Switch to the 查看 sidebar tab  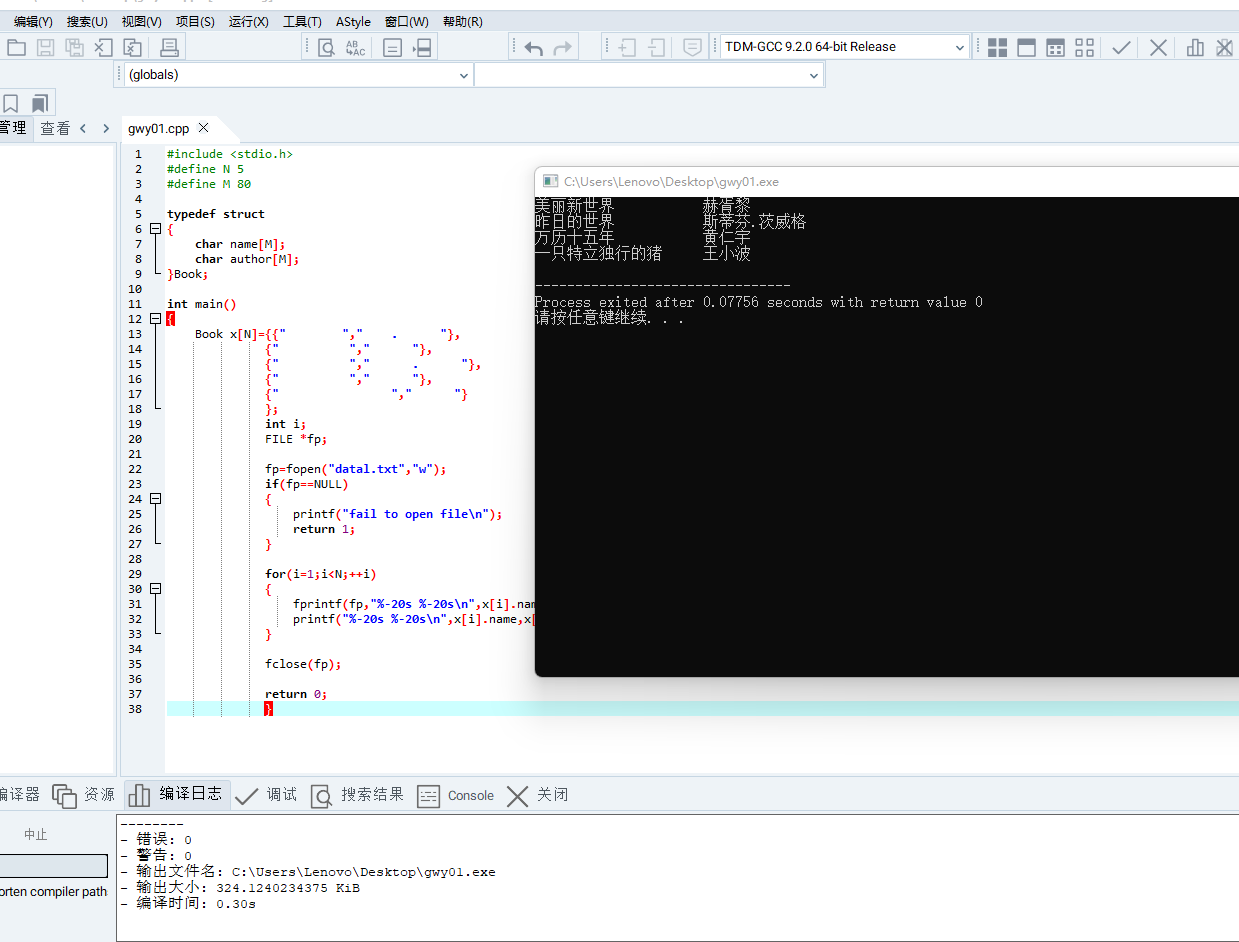(x=55, y=128)
